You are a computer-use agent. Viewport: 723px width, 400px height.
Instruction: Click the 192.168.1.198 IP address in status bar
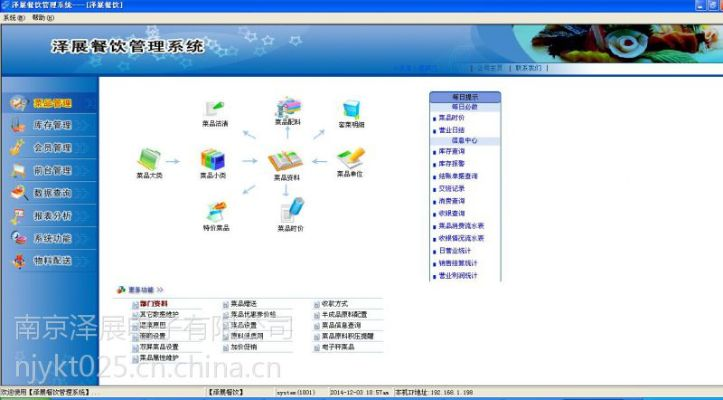(450, 392)
